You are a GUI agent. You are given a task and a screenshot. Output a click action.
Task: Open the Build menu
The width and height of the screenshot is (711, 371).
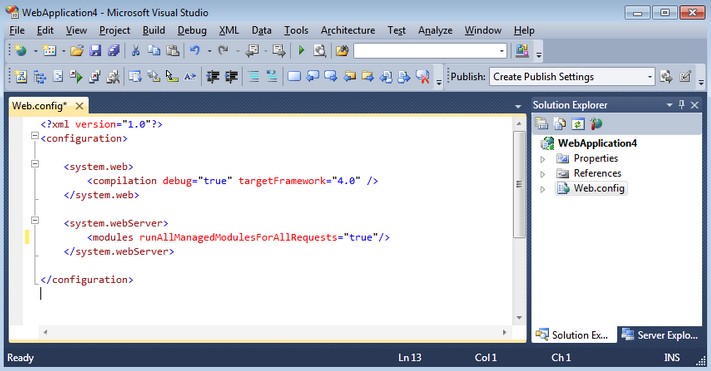[153, 30]
